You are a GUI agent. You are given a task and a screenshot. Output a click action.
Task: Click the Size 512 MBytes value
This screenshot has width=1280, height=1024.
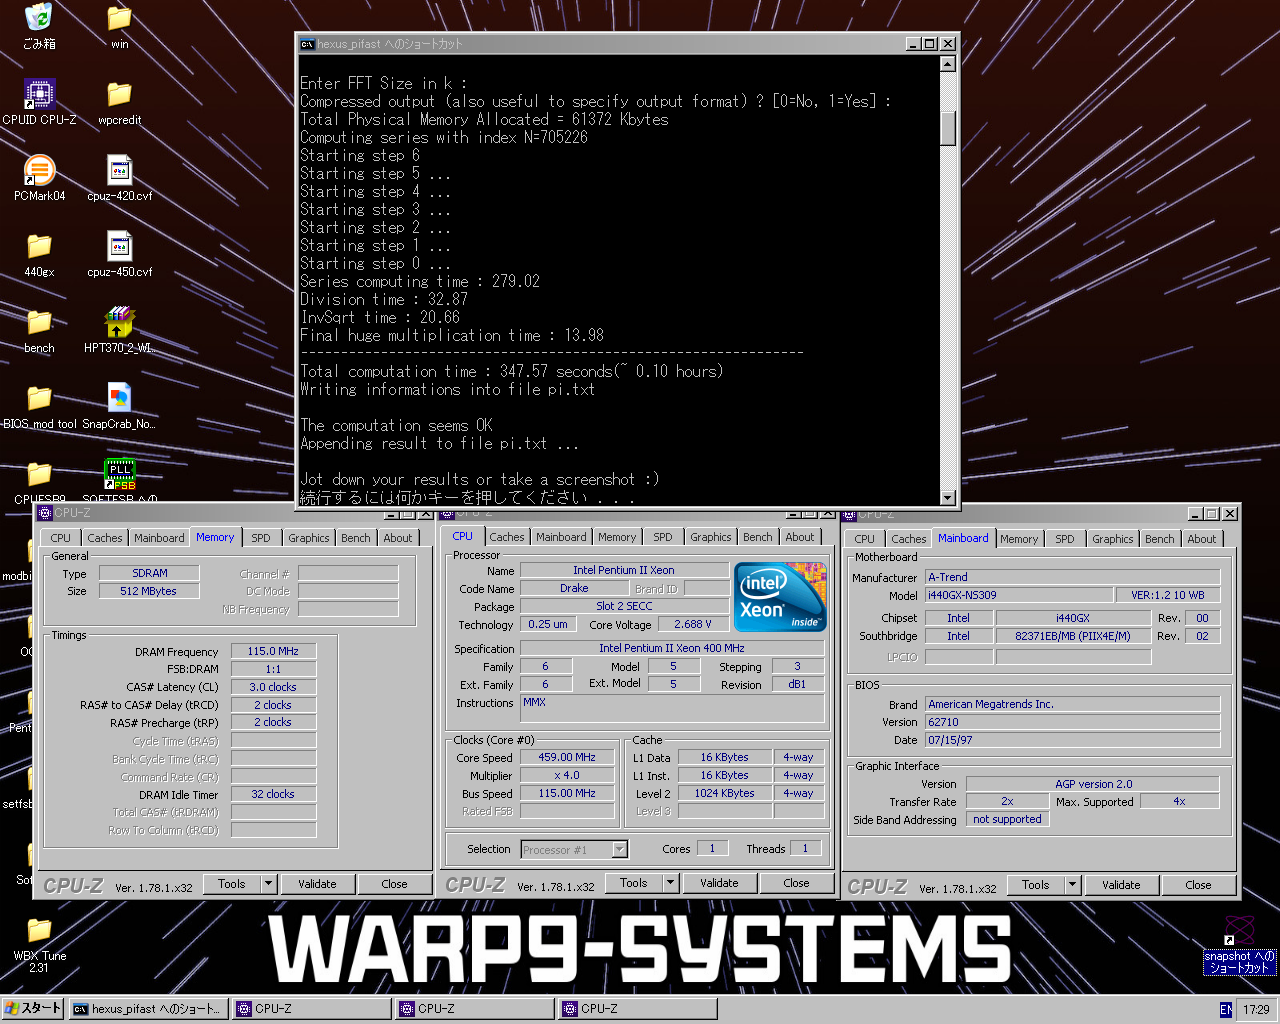(x=149, y=591)
